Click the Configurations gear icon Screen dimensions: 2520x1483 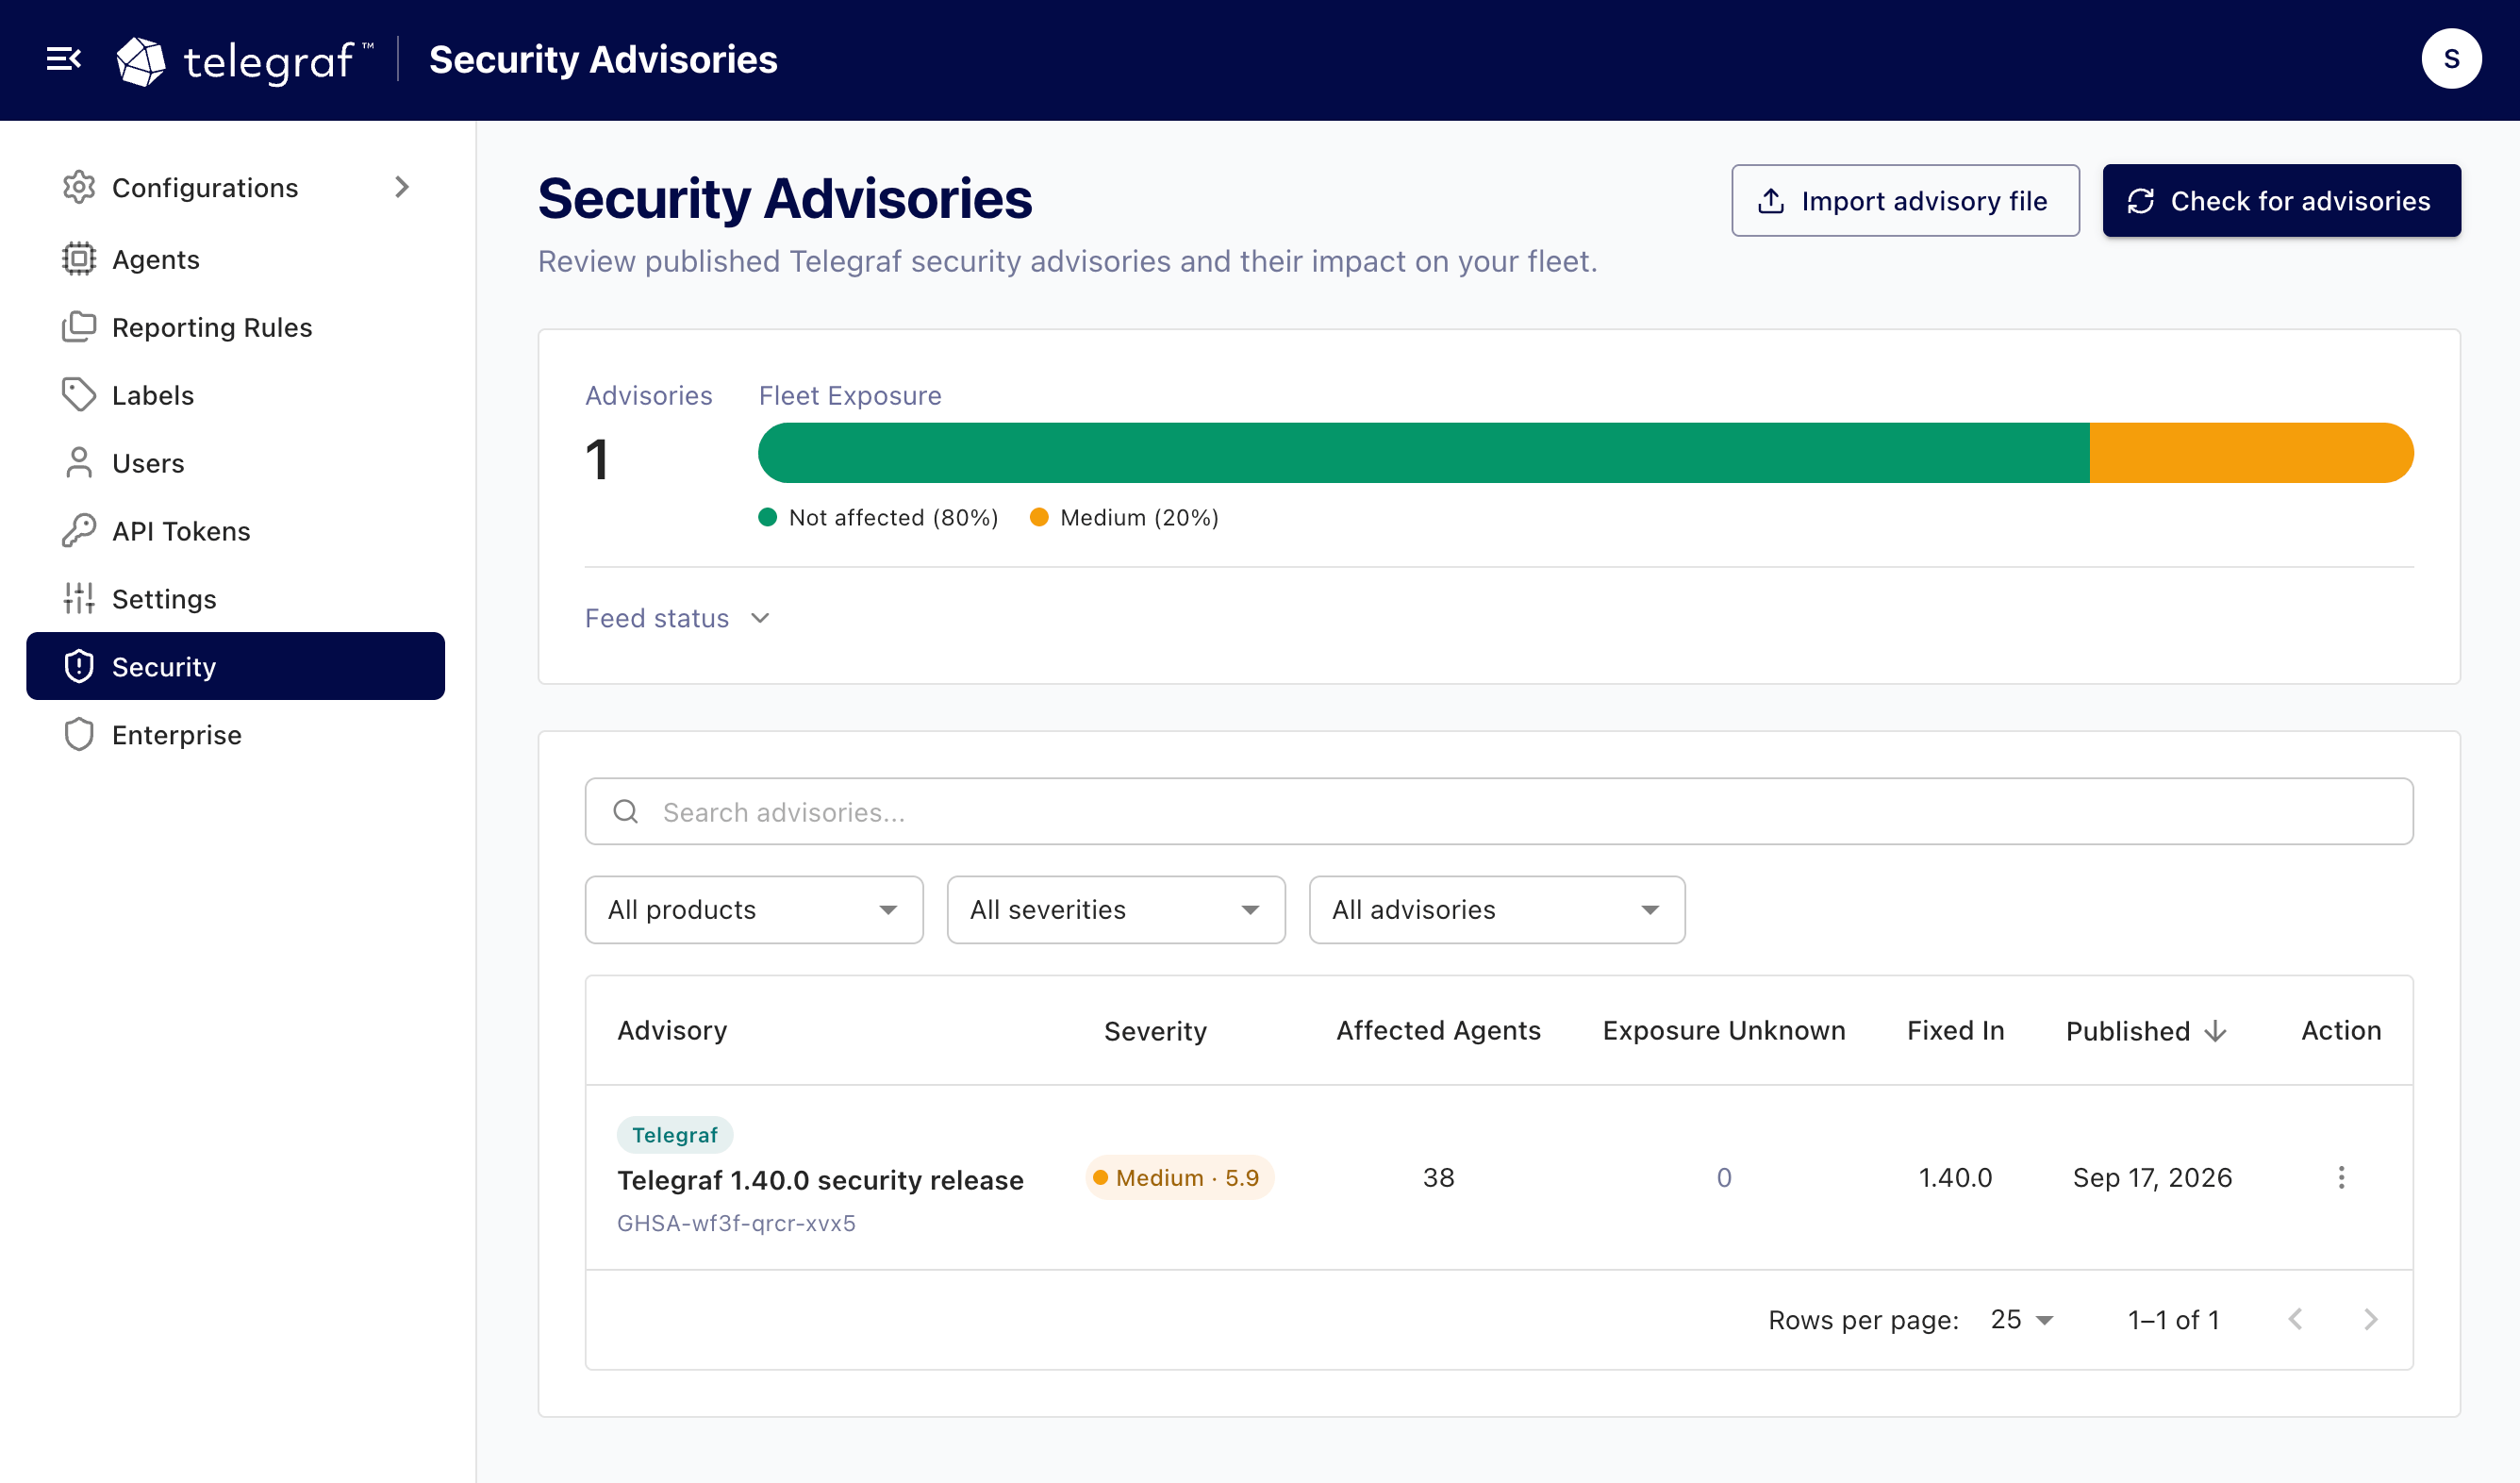[x=79, y=187]
